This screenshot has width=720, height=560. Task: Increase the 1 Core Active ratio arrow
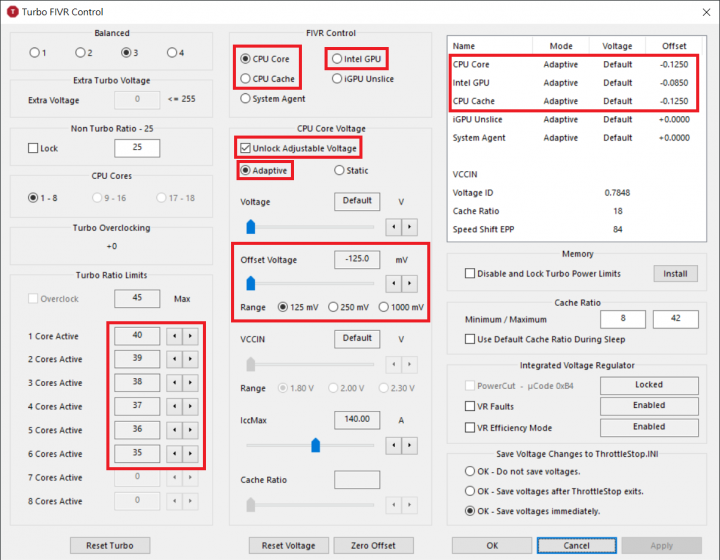(x=190, y=336)
